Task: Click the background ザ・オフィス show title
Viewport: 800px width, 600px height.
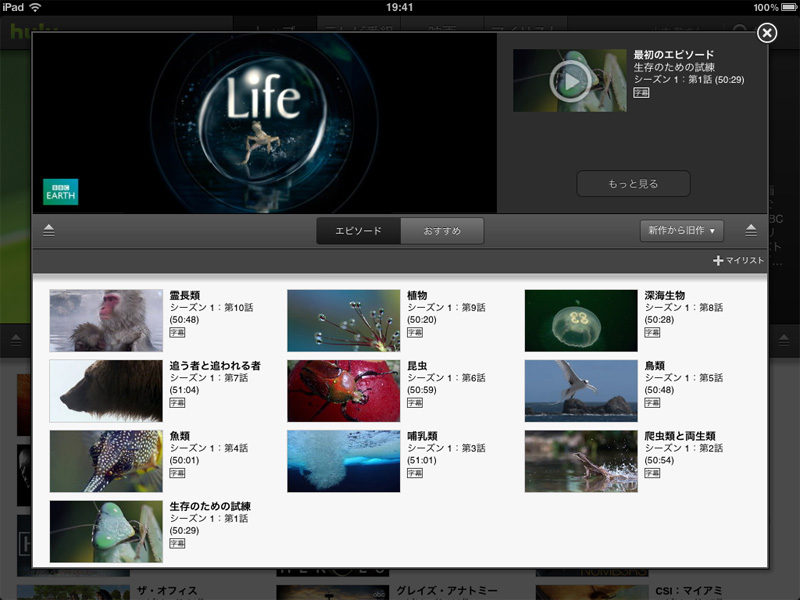Action: [x=167, y=591]
